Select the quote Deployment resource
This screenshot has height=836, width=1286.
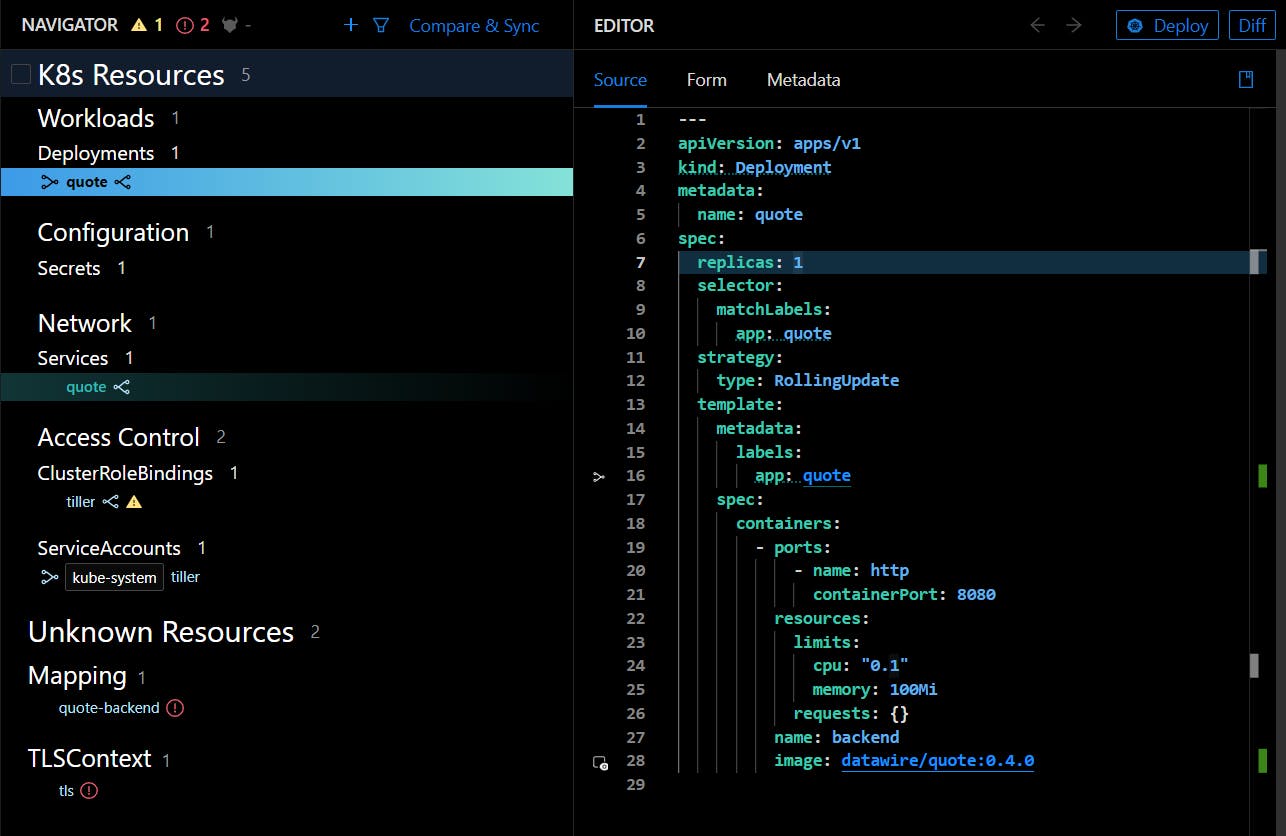(x=287, y=182)
